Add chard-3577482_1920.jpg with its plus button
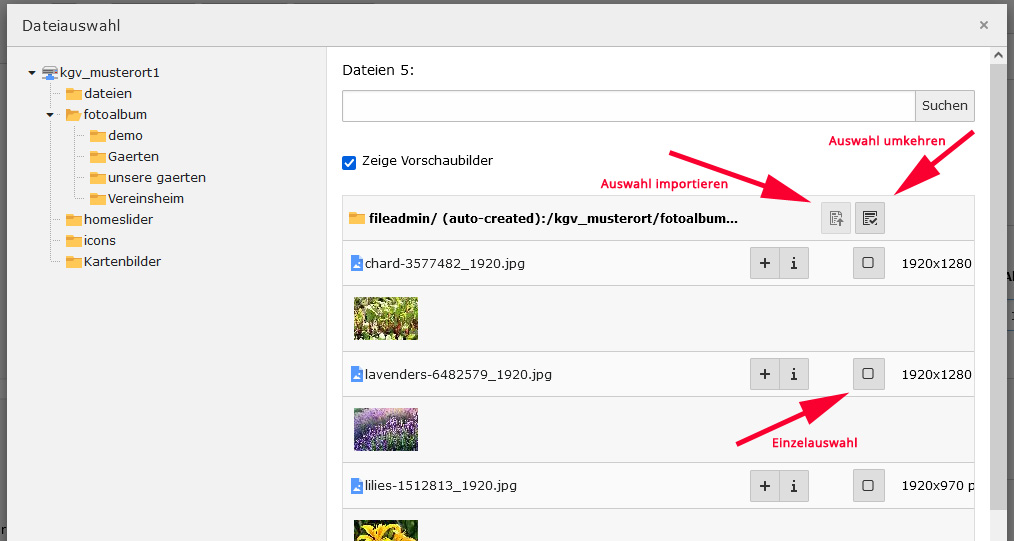1014x541 pixels. [764, 263]
